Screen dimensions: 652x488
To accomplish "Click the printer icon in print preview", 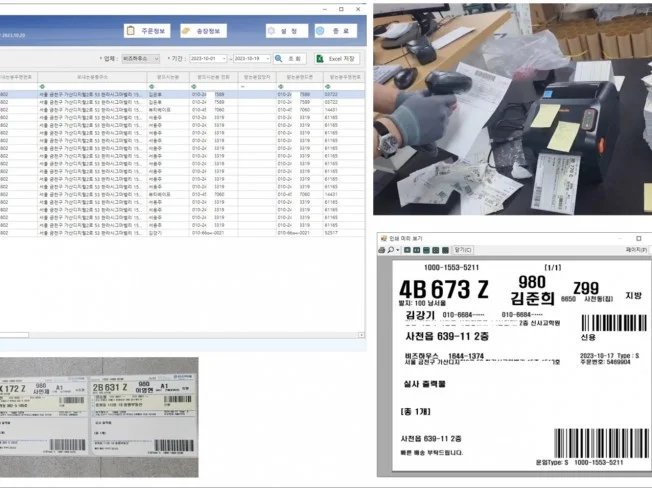I will point(383,249).
